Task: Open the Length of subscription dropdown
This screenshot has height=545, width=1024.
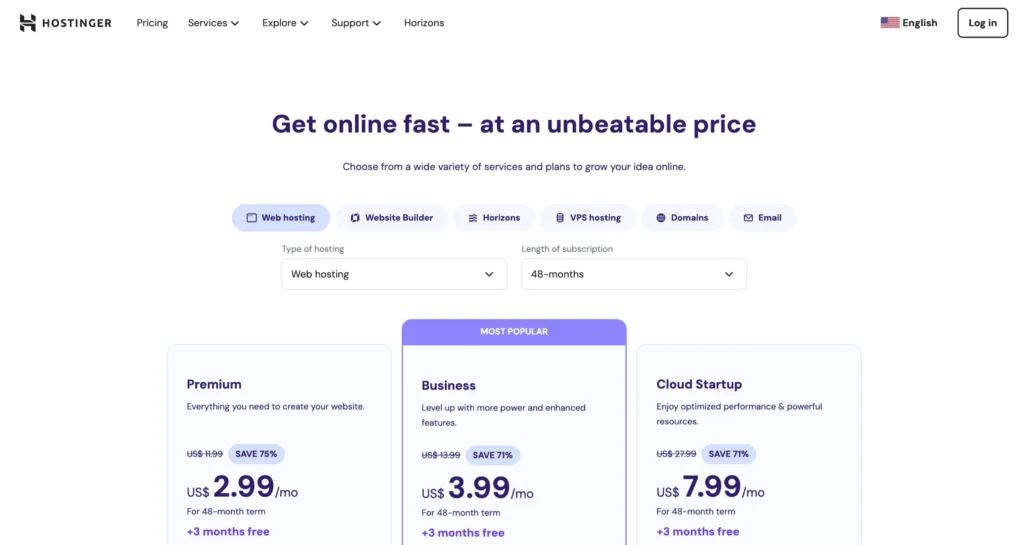Action: pos(633,274)
